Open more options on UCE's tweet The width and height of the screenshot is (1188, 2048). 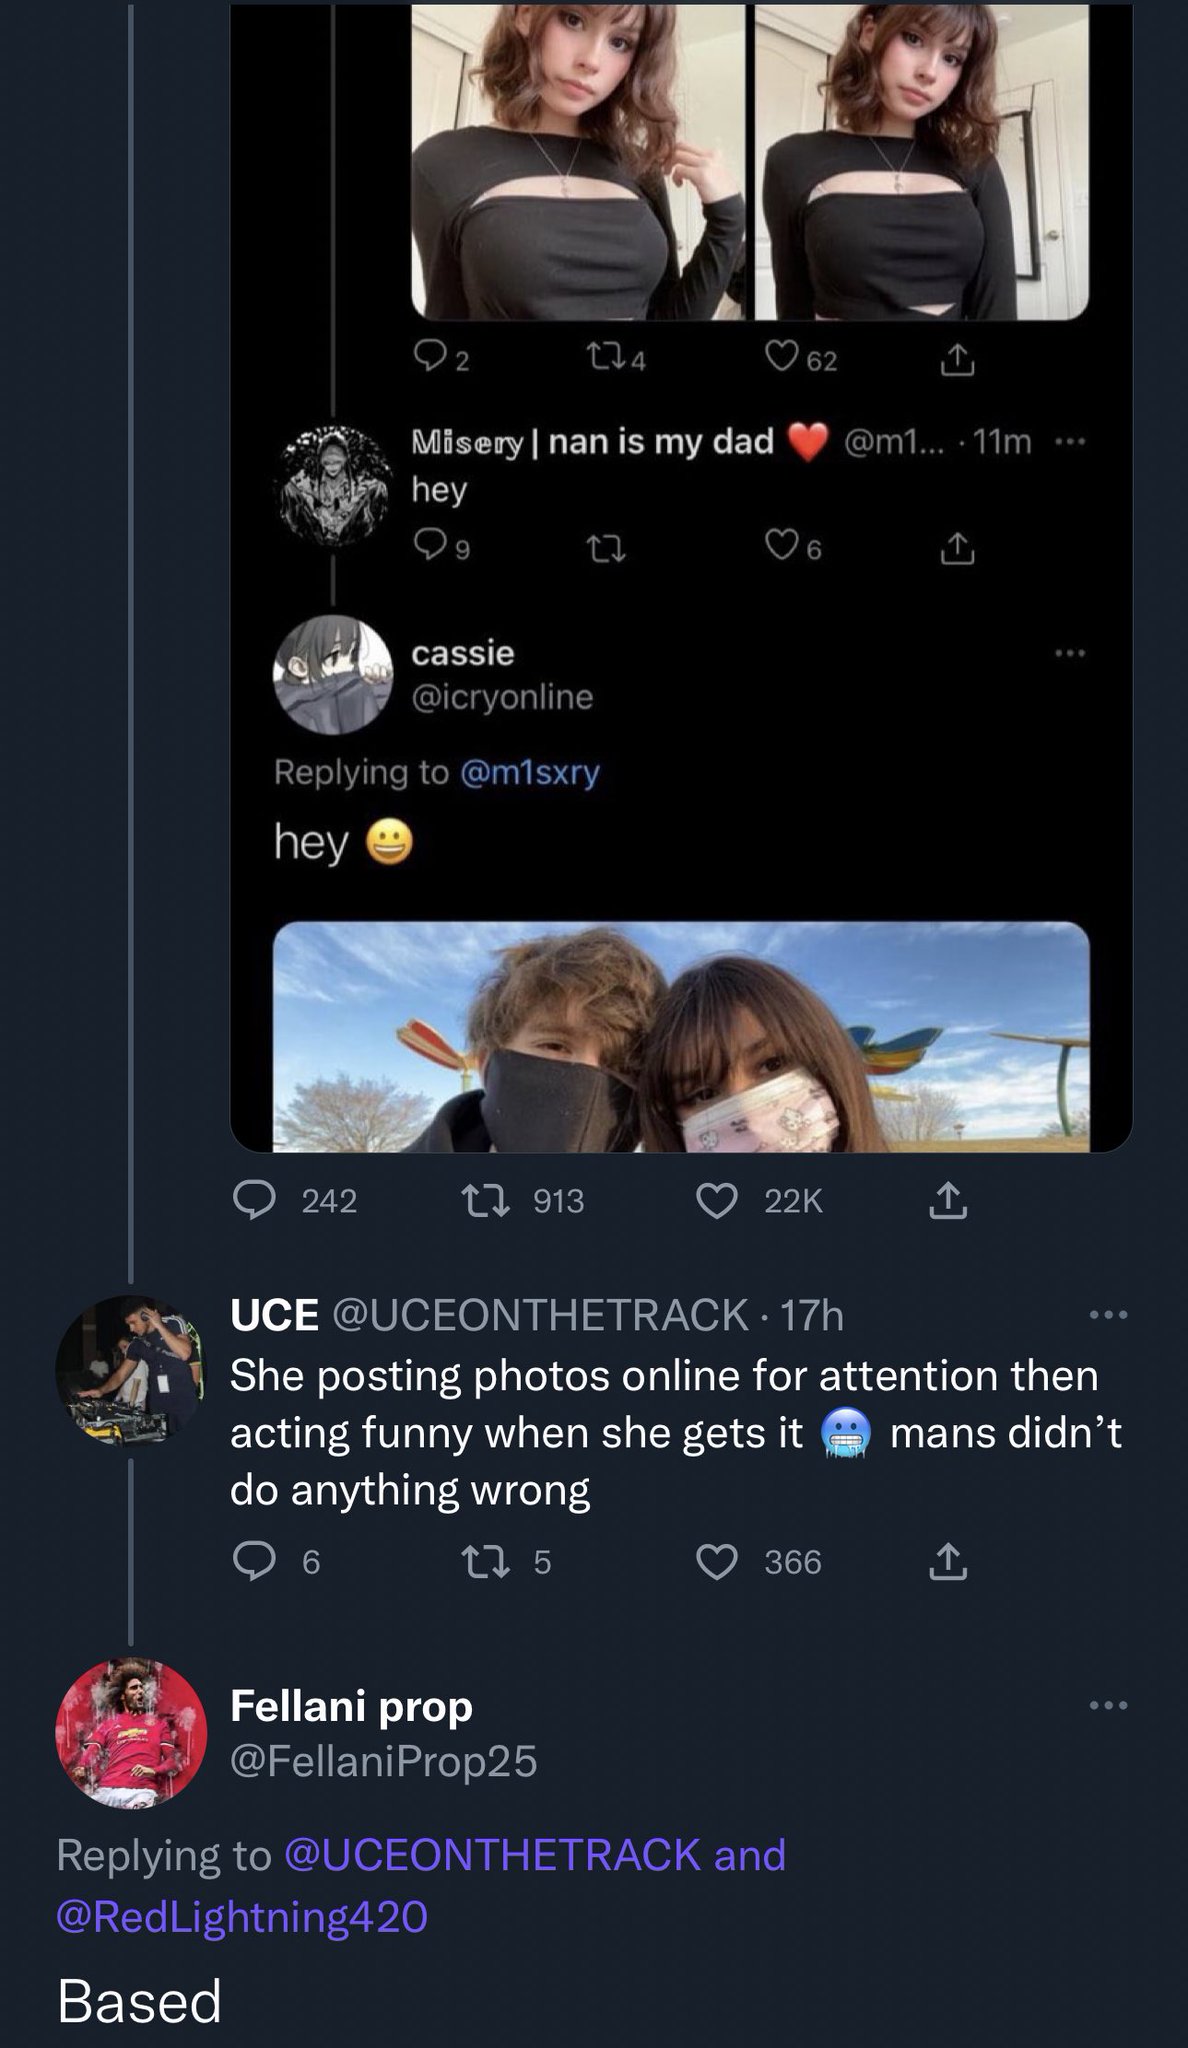click(x=1108, y=1315)
